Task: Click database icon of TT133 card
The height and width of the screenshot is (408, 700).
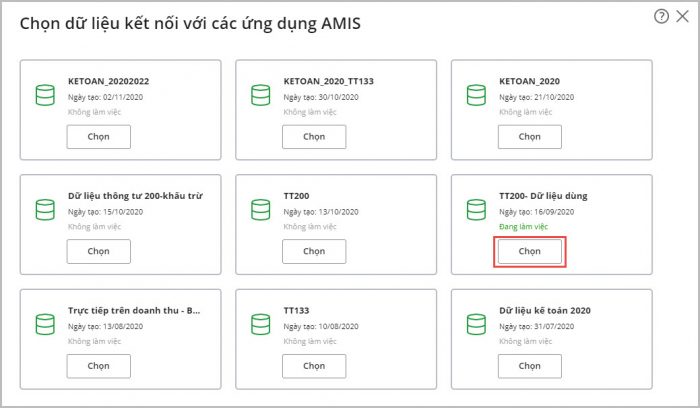Action: coord(261,325)
